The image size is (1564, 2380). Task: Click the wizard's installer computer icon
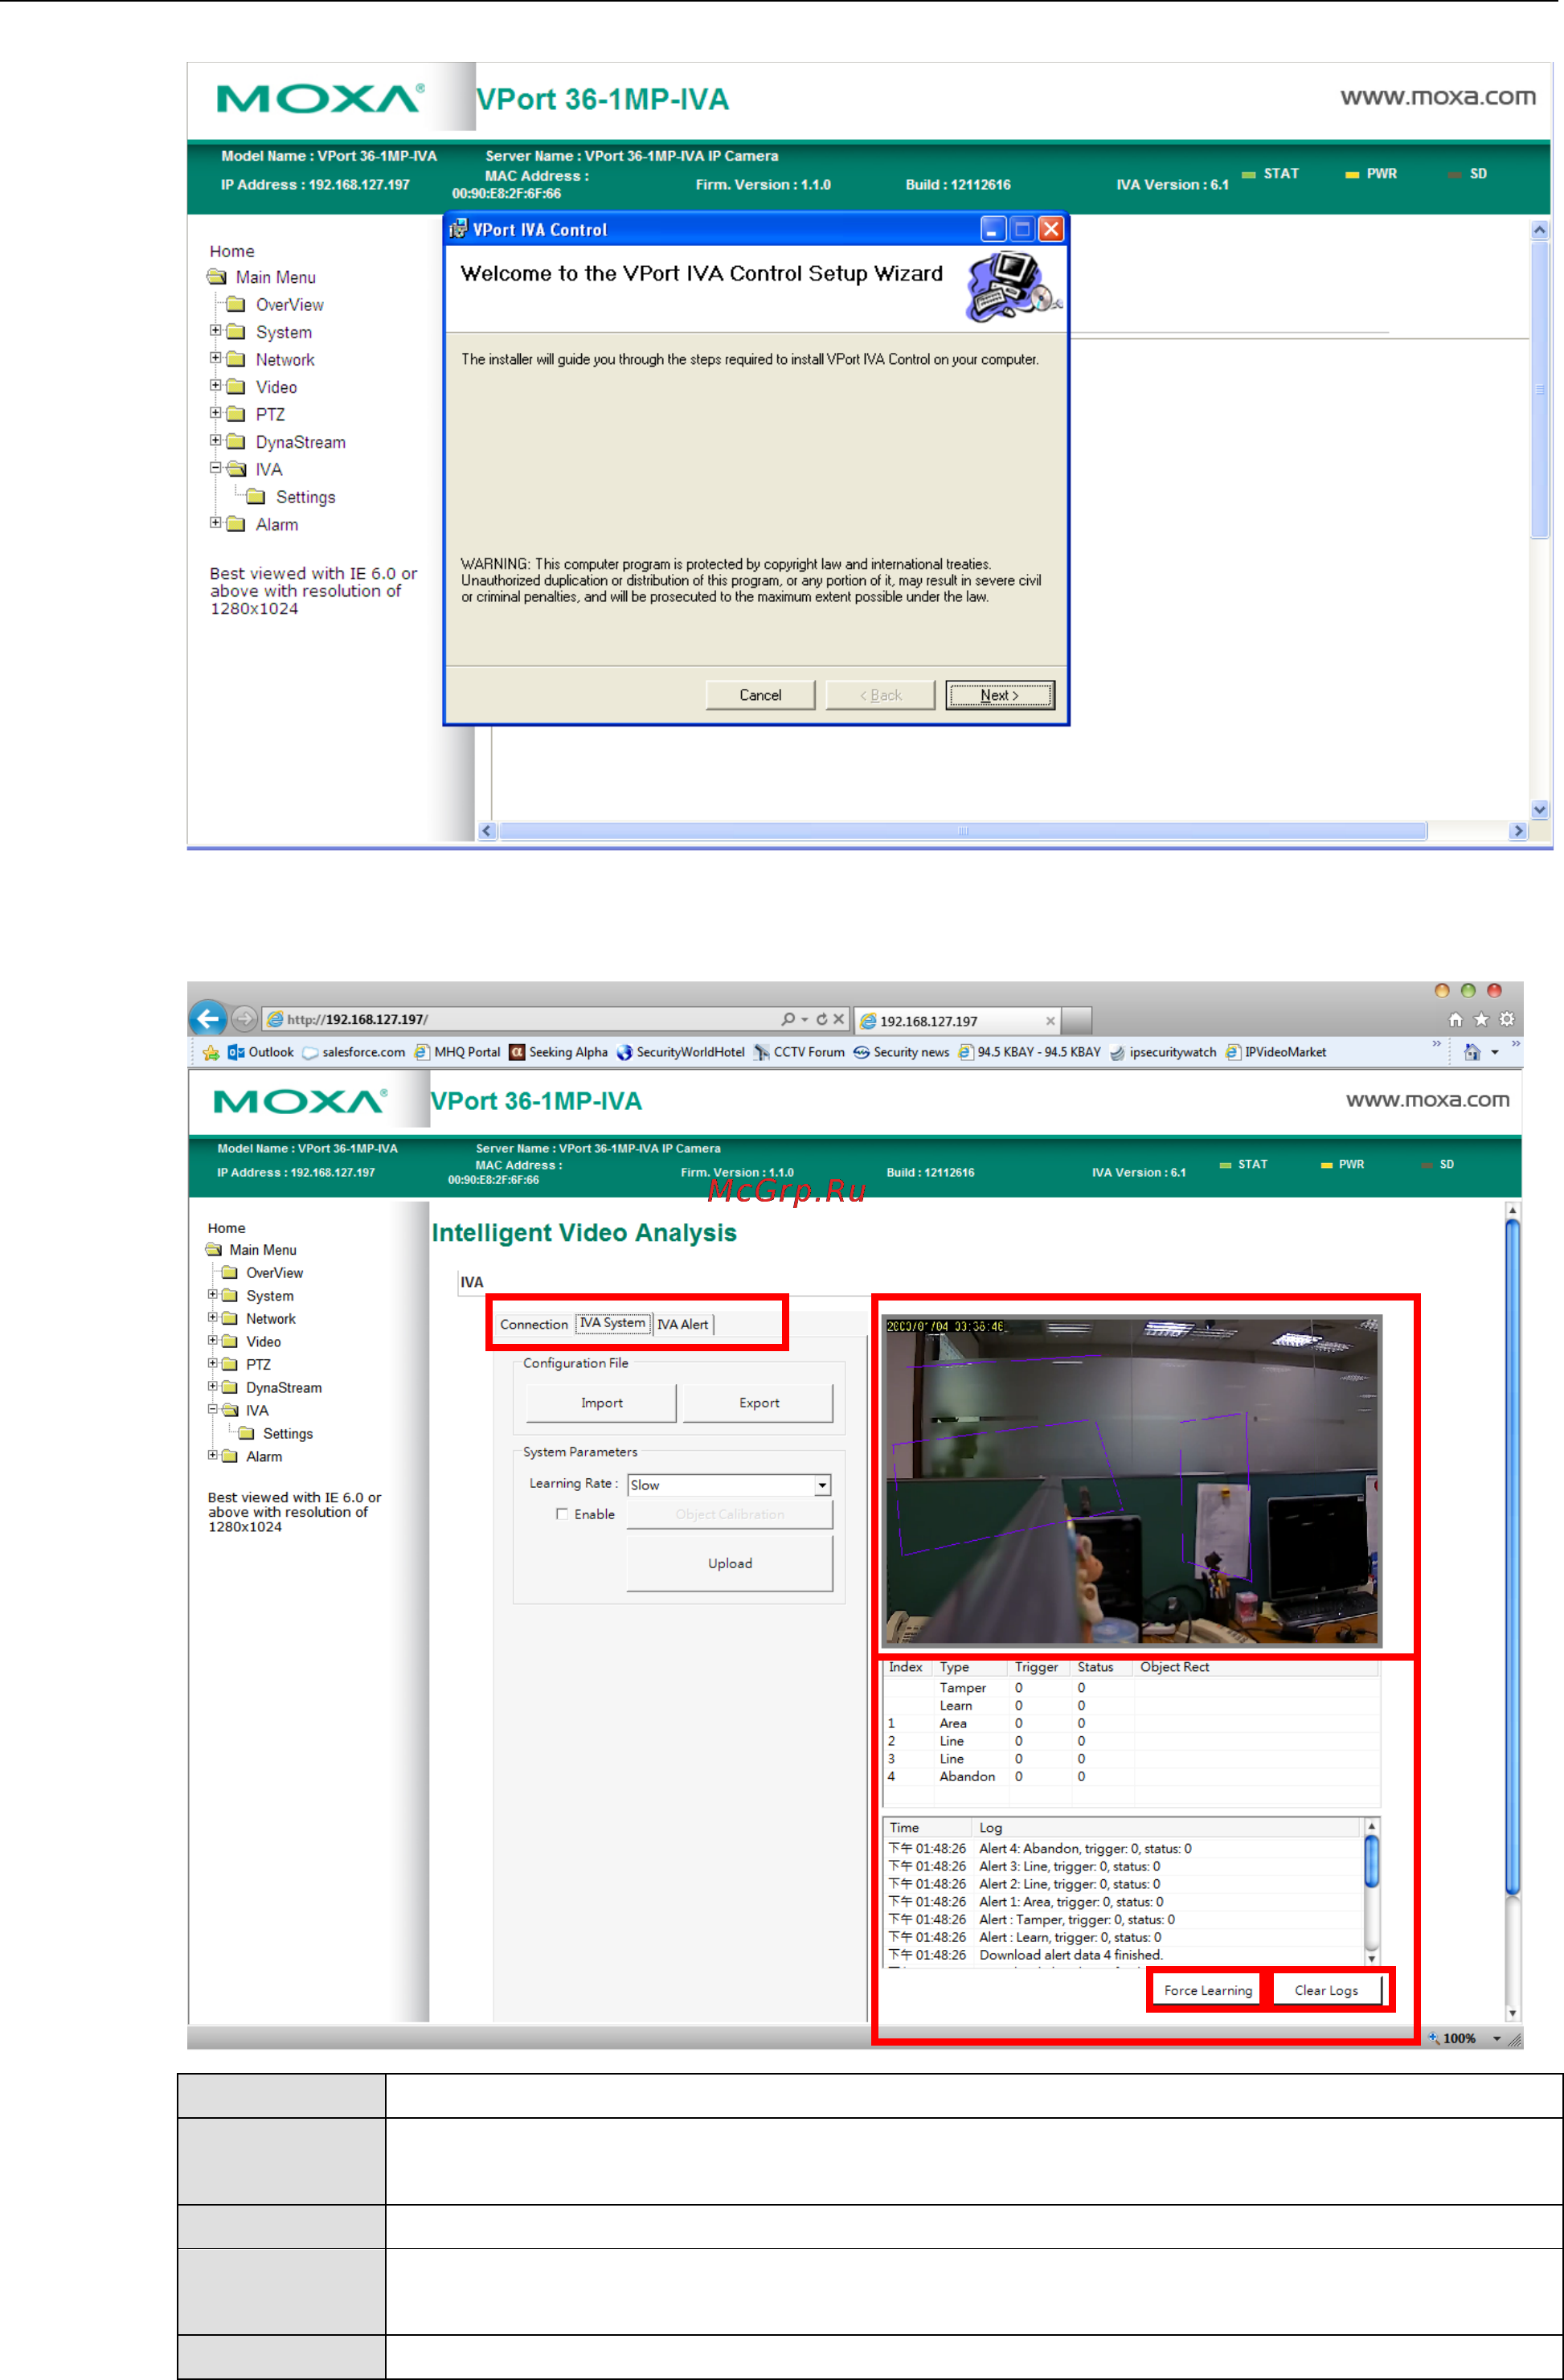point(1013,286)
